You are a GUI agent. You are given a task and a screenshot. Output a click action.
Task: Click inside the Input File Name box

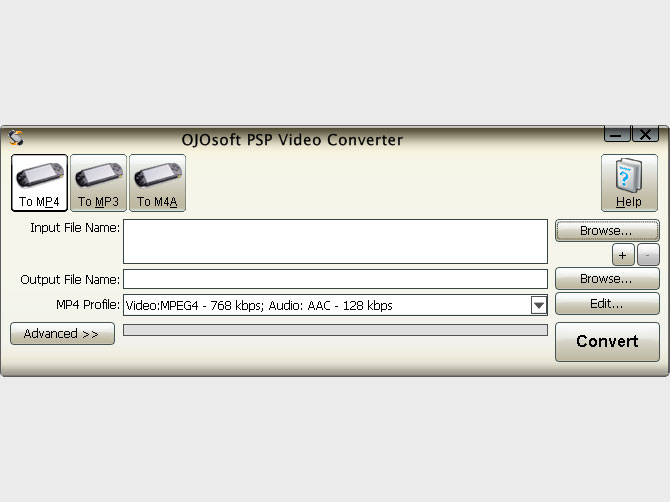tap(335, 241)
